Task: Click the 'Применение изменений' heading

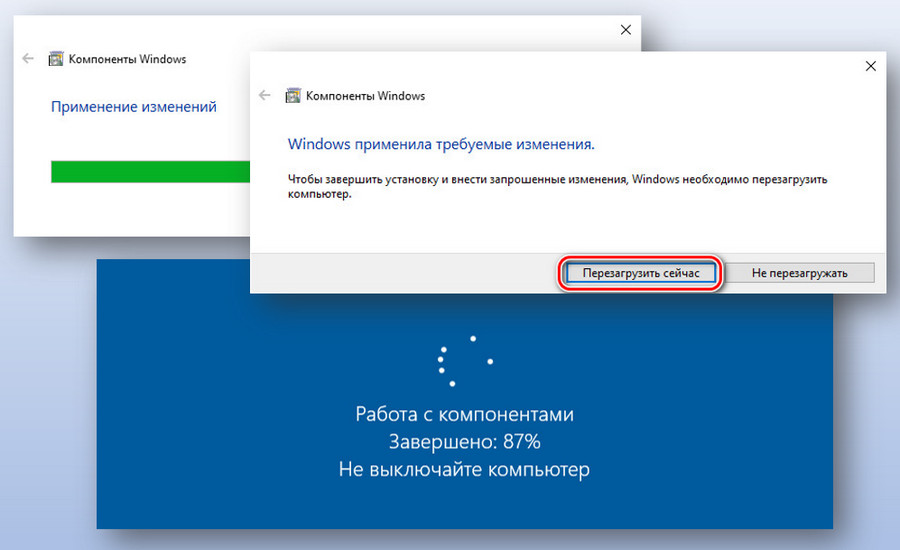Action: coord(134,106)
